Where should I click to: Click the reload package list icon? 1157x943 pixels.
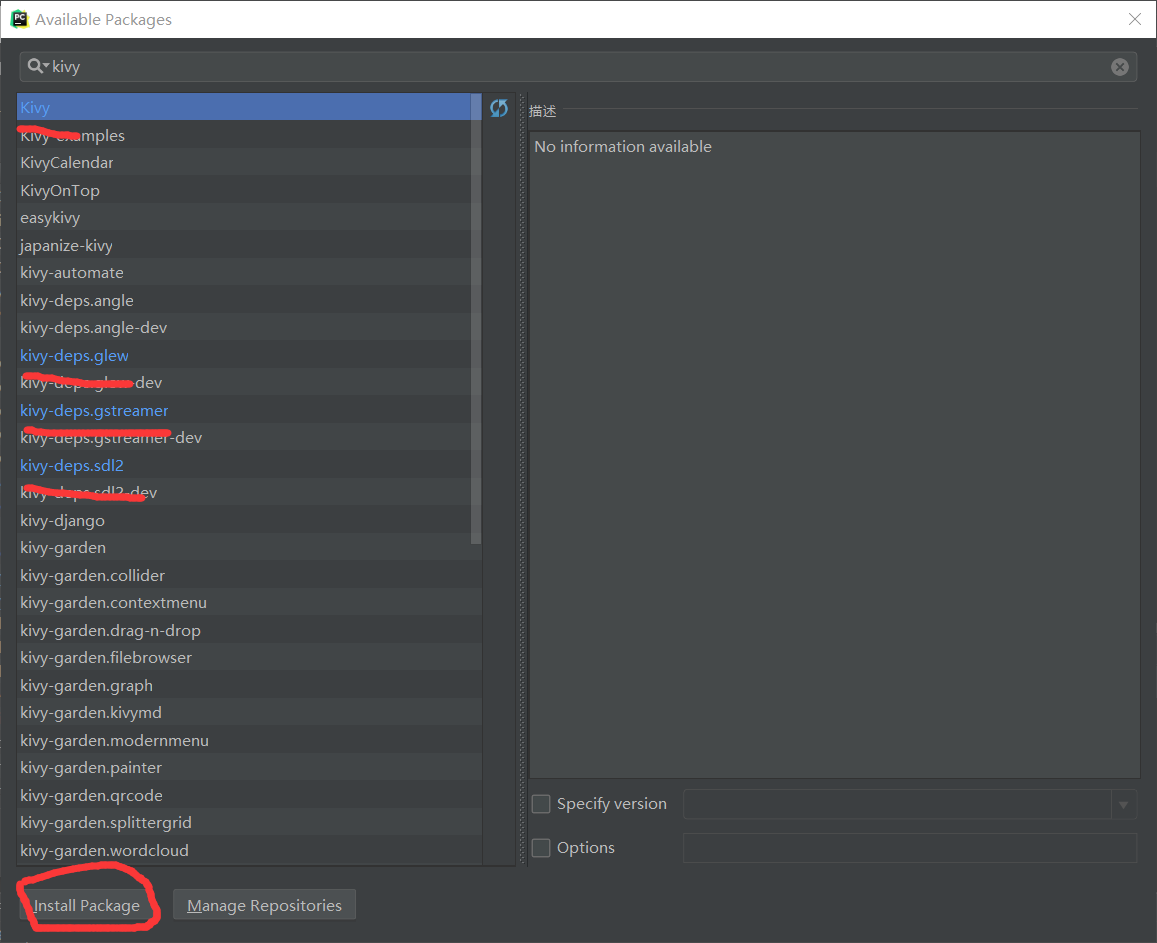(499, 108)
